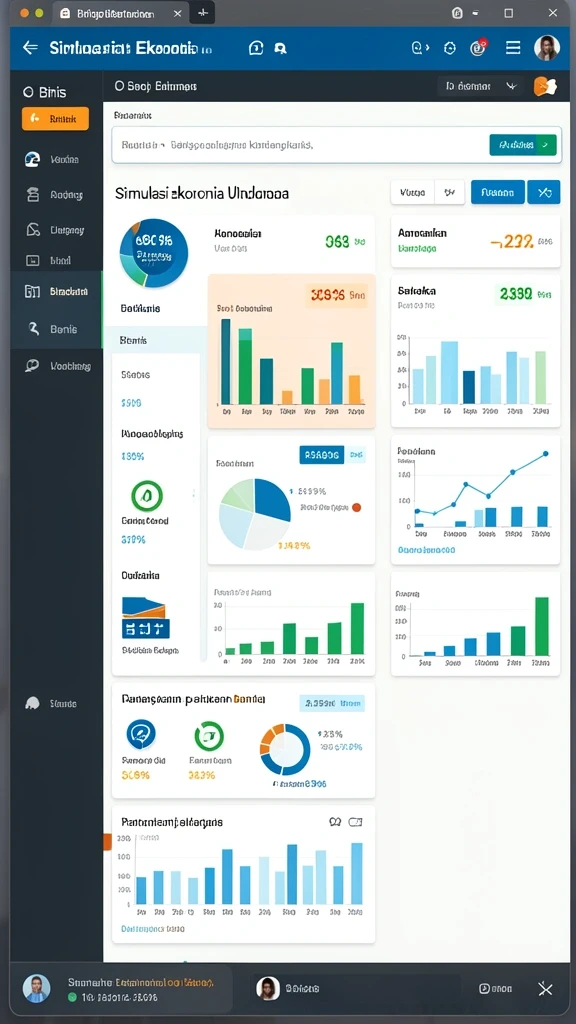Screen dimensions: 576x1024
Task: Click the green button in the search bar
Action: tap(522, 145)
